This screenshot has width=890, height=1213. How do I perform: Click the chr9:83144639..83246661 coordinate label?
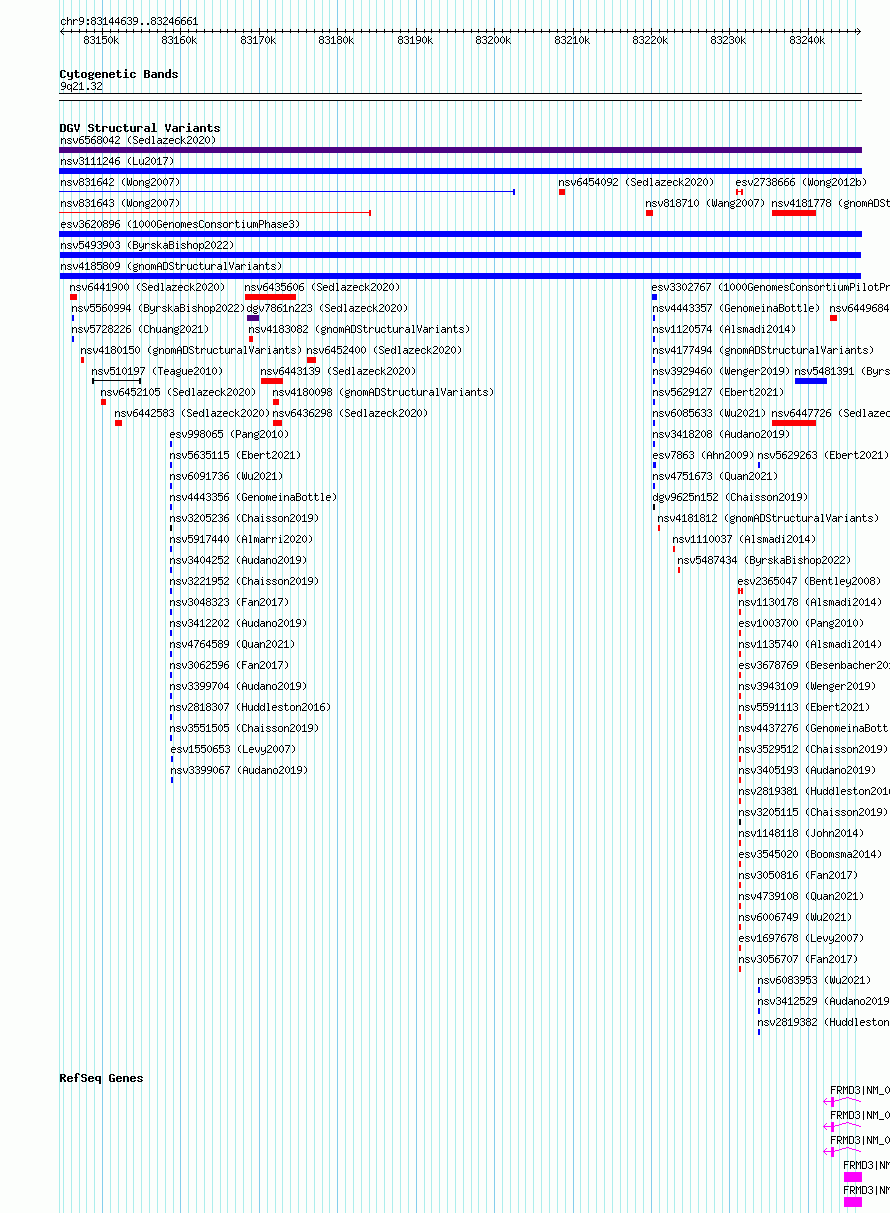click(129, 21)
